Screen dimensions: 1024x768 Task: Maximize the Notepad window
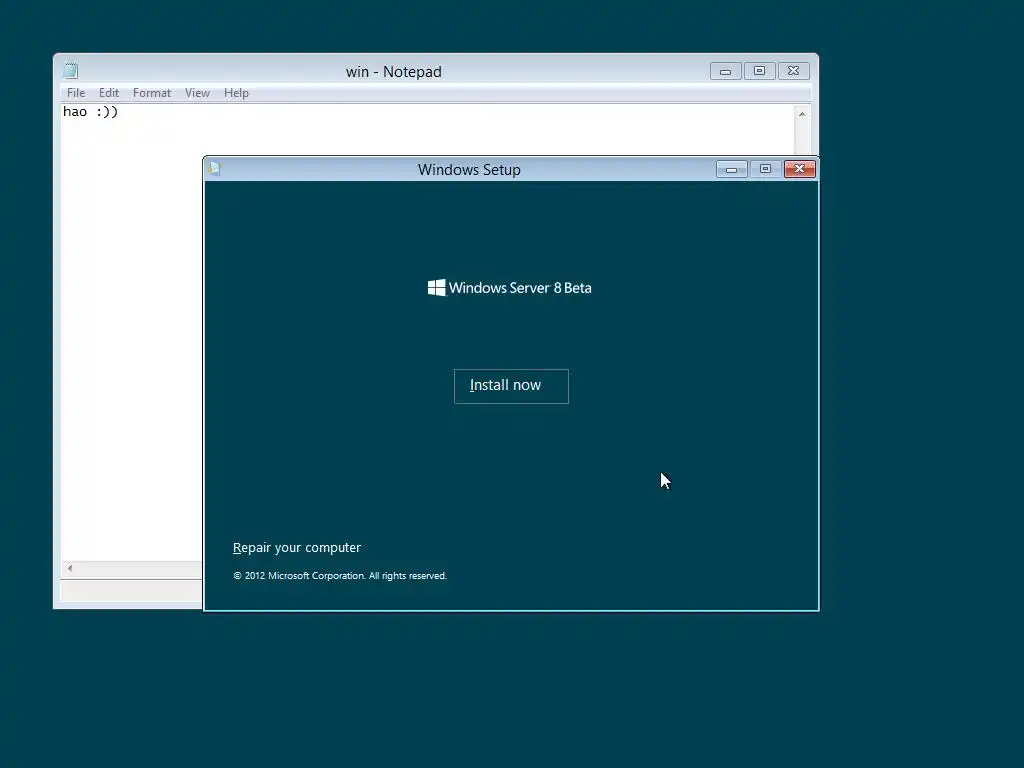[760, 71]
